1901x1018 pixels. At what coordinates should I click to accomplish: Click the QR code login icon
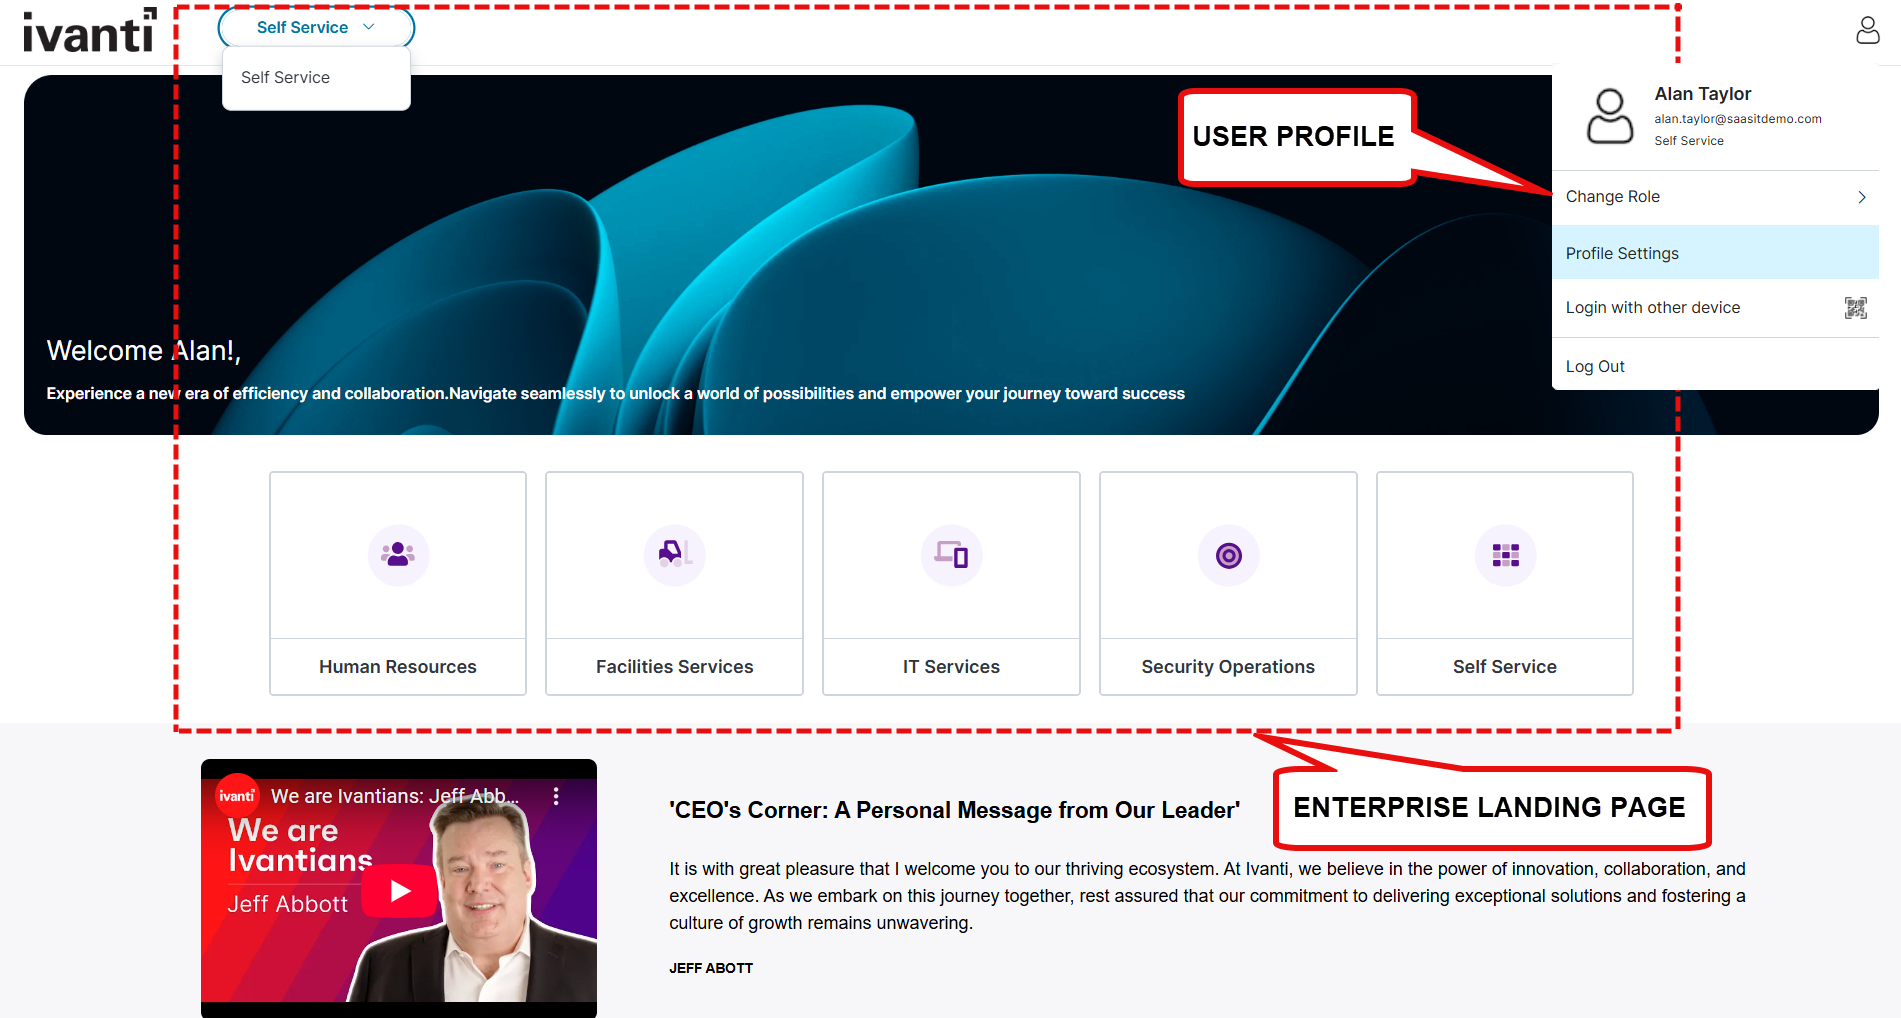coord(1855,308)
